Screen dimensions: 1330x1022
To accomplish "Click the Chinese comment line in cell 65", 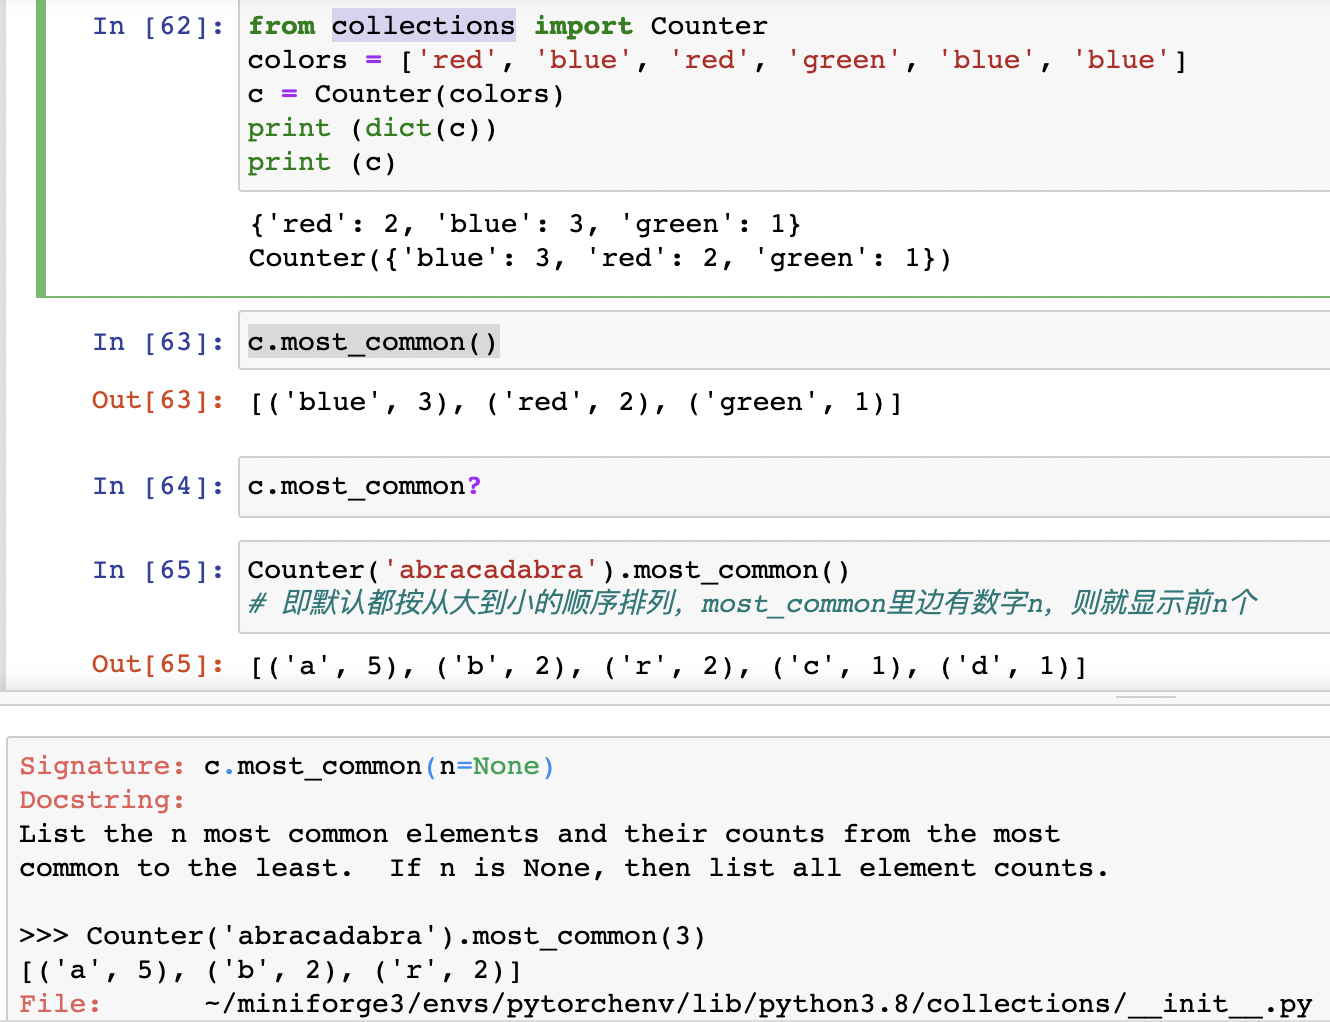I will [x=752, y=603].
